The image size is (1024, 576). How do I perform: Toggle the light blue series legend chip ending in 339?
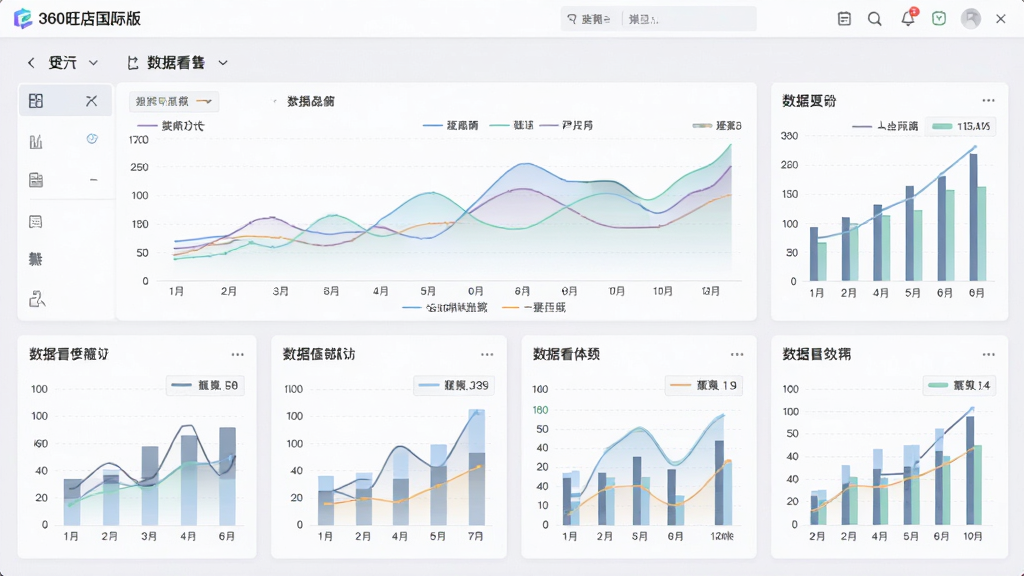tap(454, 386)
